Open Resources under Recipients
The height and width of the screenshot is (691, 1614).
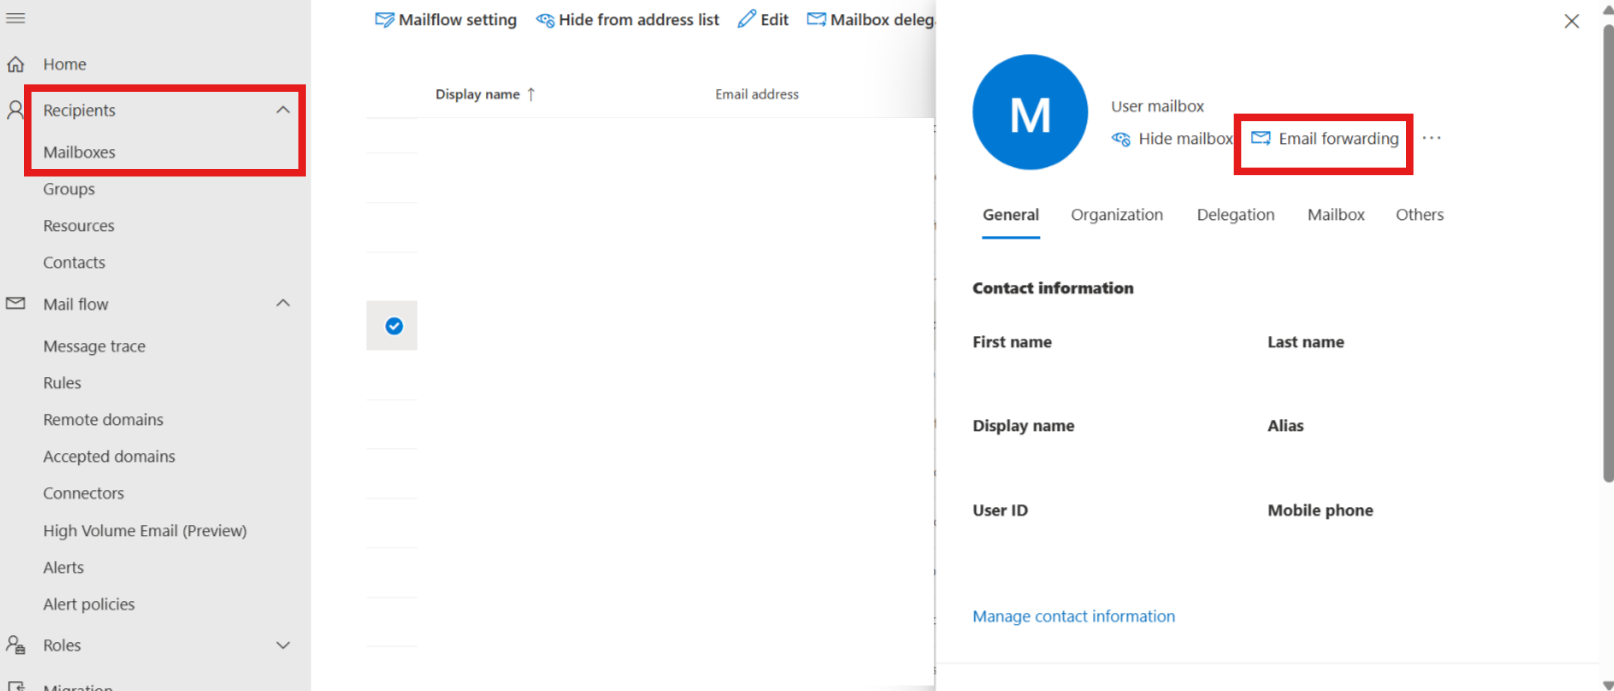79,226
